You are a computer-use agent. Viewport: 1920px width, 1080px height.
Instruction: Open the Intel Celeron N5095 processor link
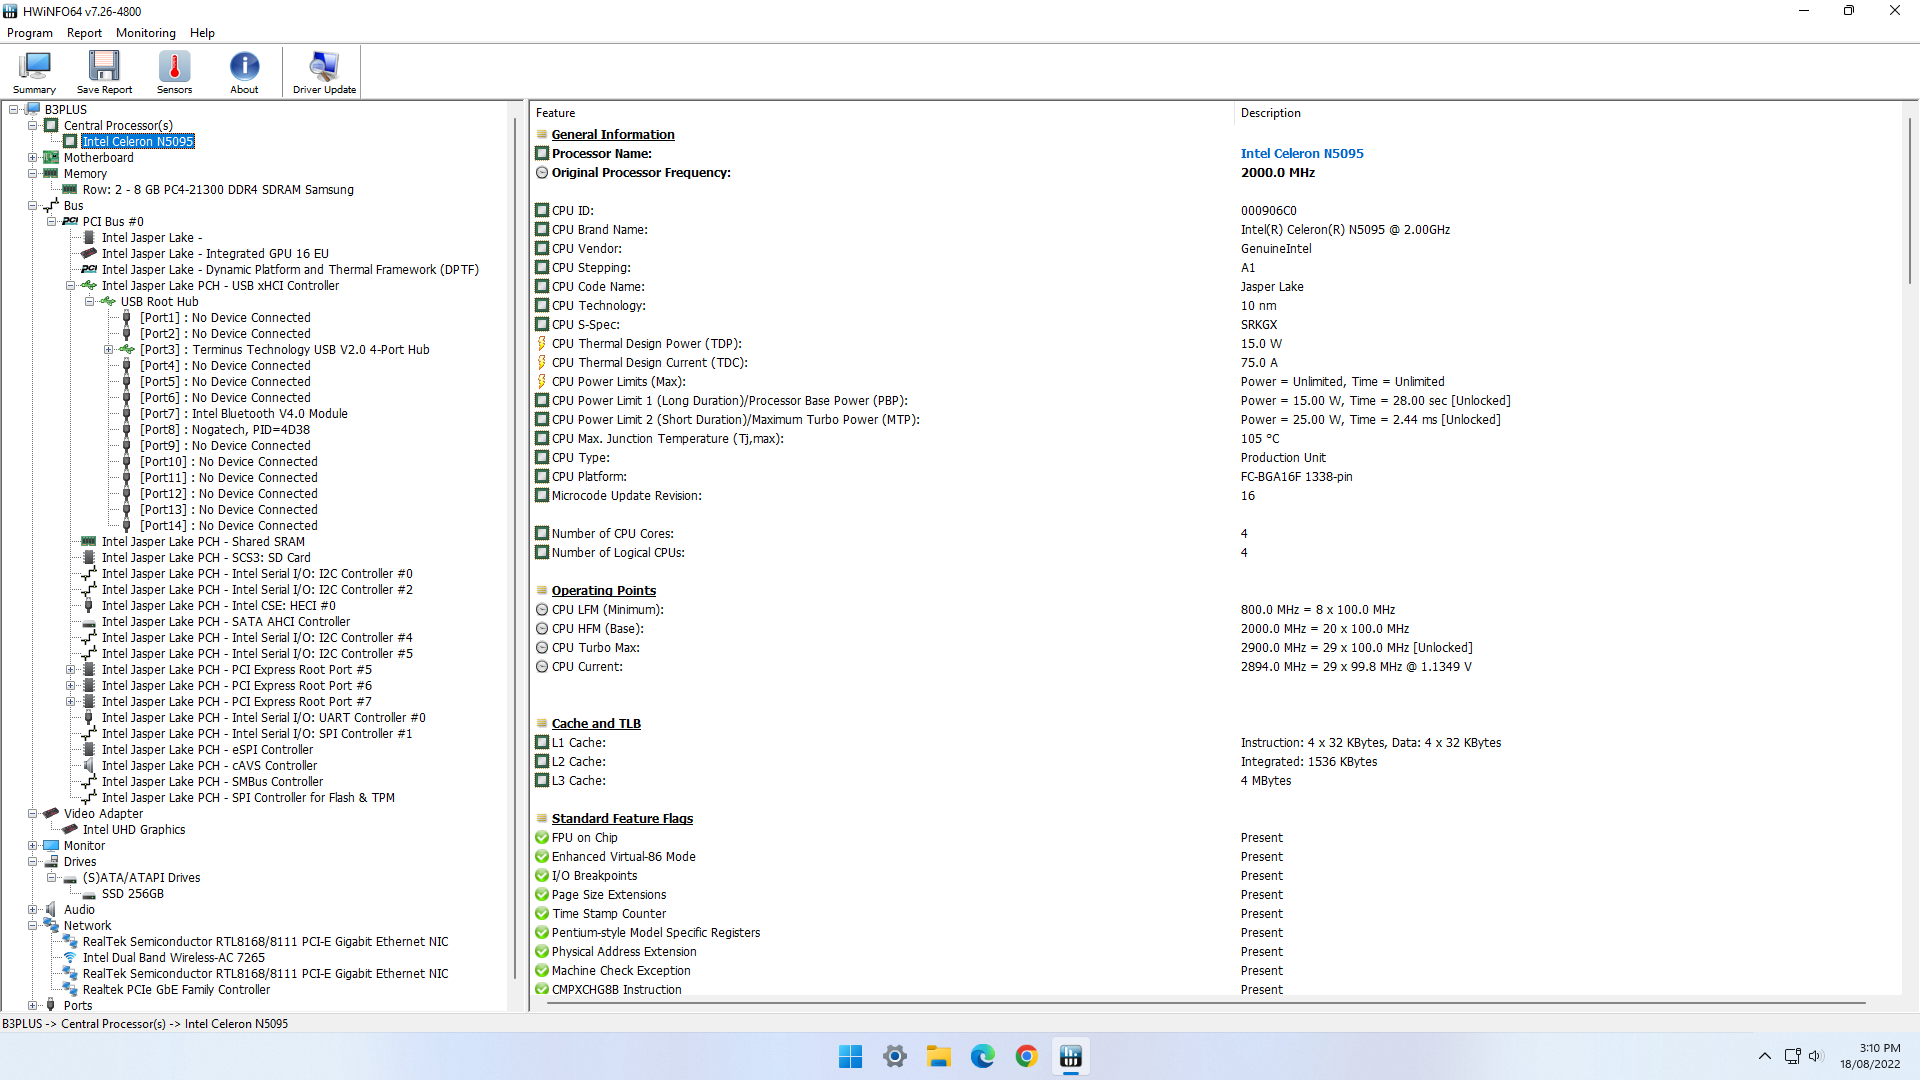1302,154
